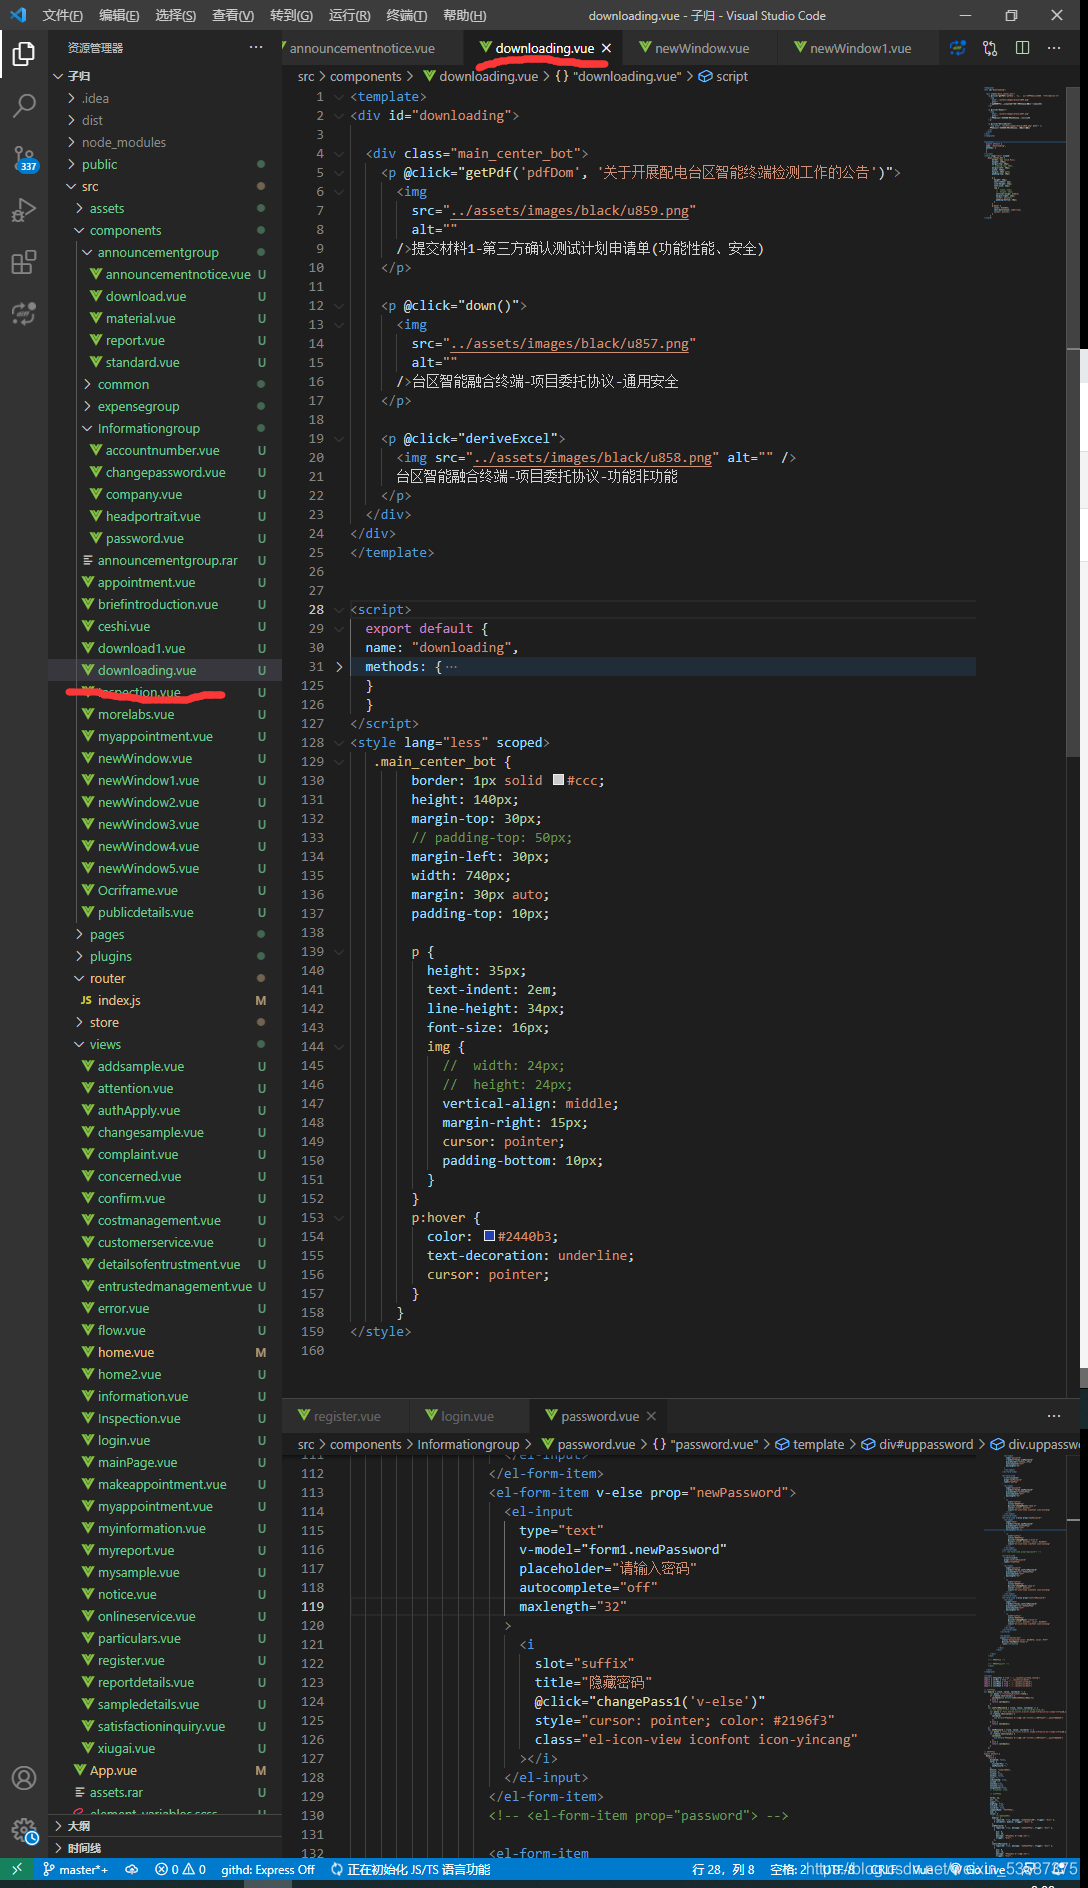
Task: Open Source Control view with 337 badge
Action: 24,158
